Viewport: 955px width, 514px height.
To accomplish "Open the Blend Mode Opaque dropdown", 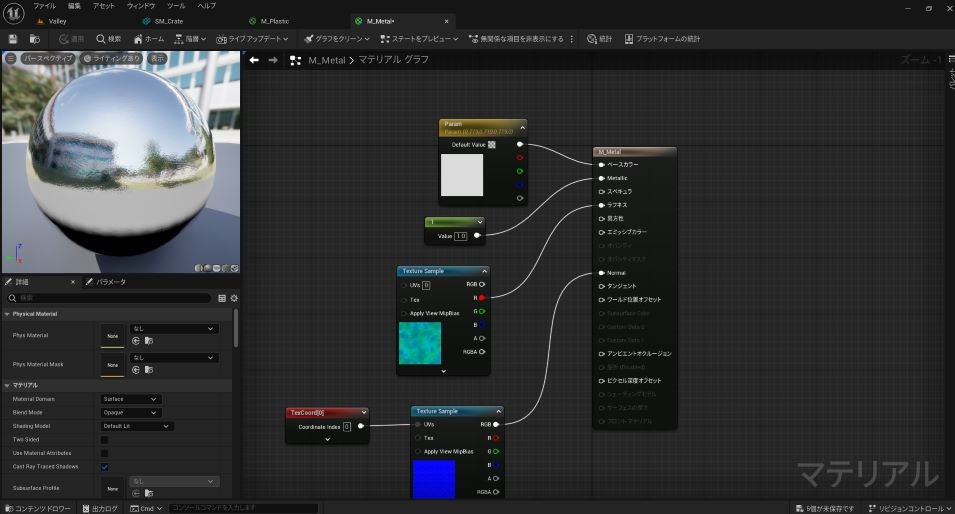I will (x=130, y=413).
